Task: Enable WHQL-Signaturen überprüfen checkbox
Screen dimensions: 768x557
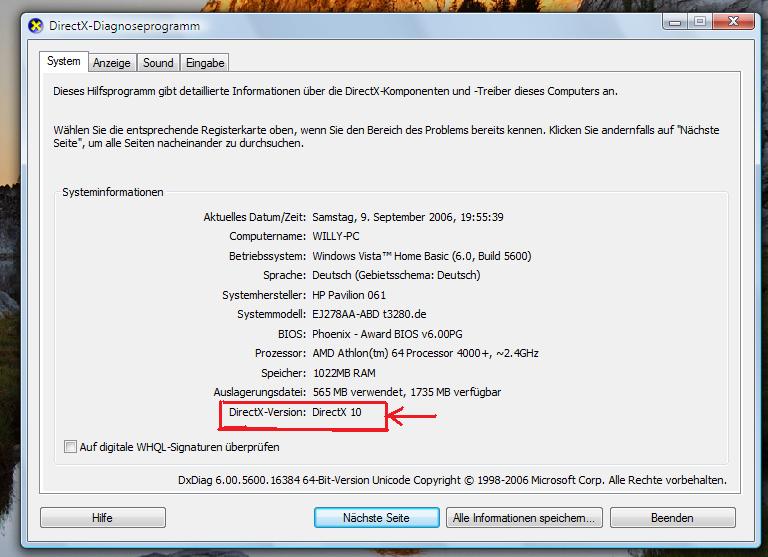Action: [71, 447]
